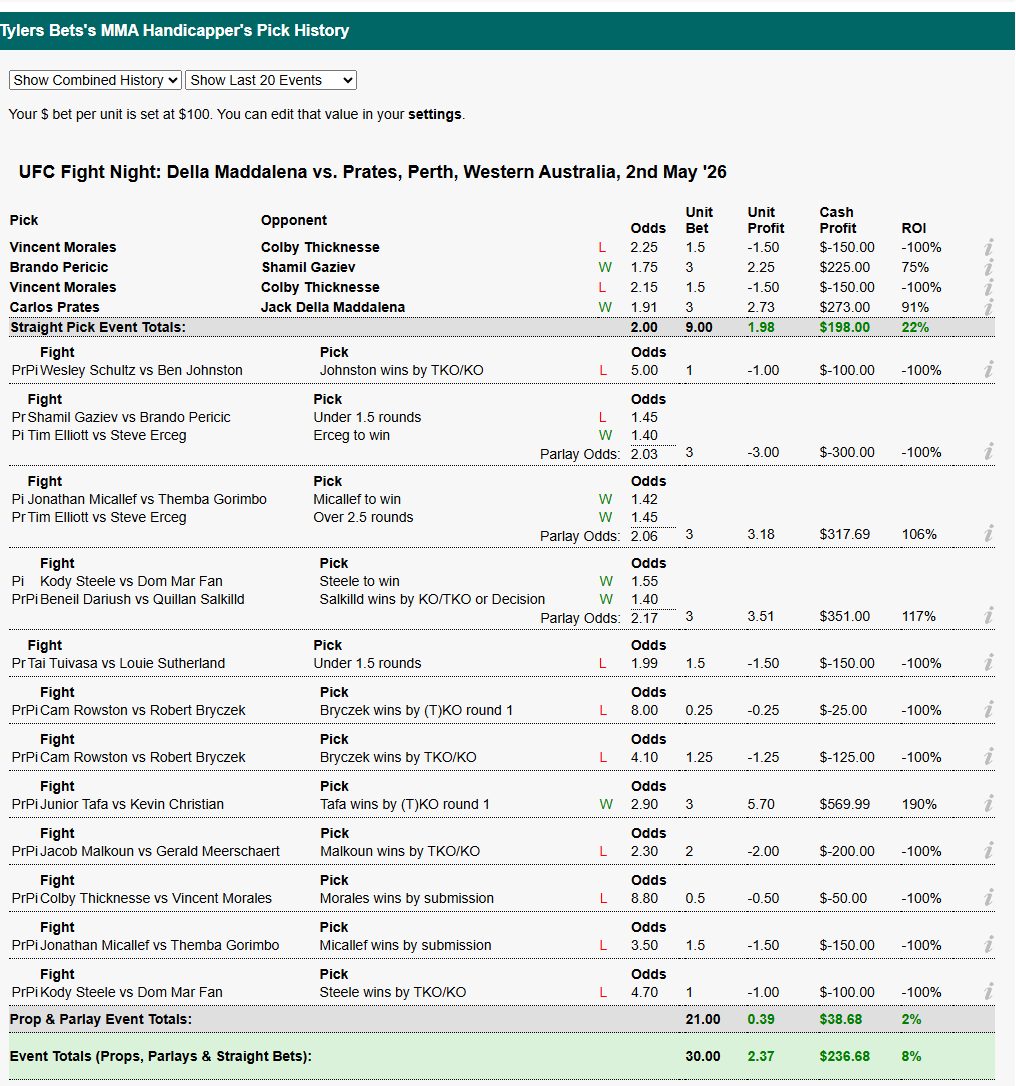This screenshot has height=1086, width=1016.
Task: Open Vincent Morales link in the 2.25 odds row
Action: pyautogui.click(x=63, y=247)
